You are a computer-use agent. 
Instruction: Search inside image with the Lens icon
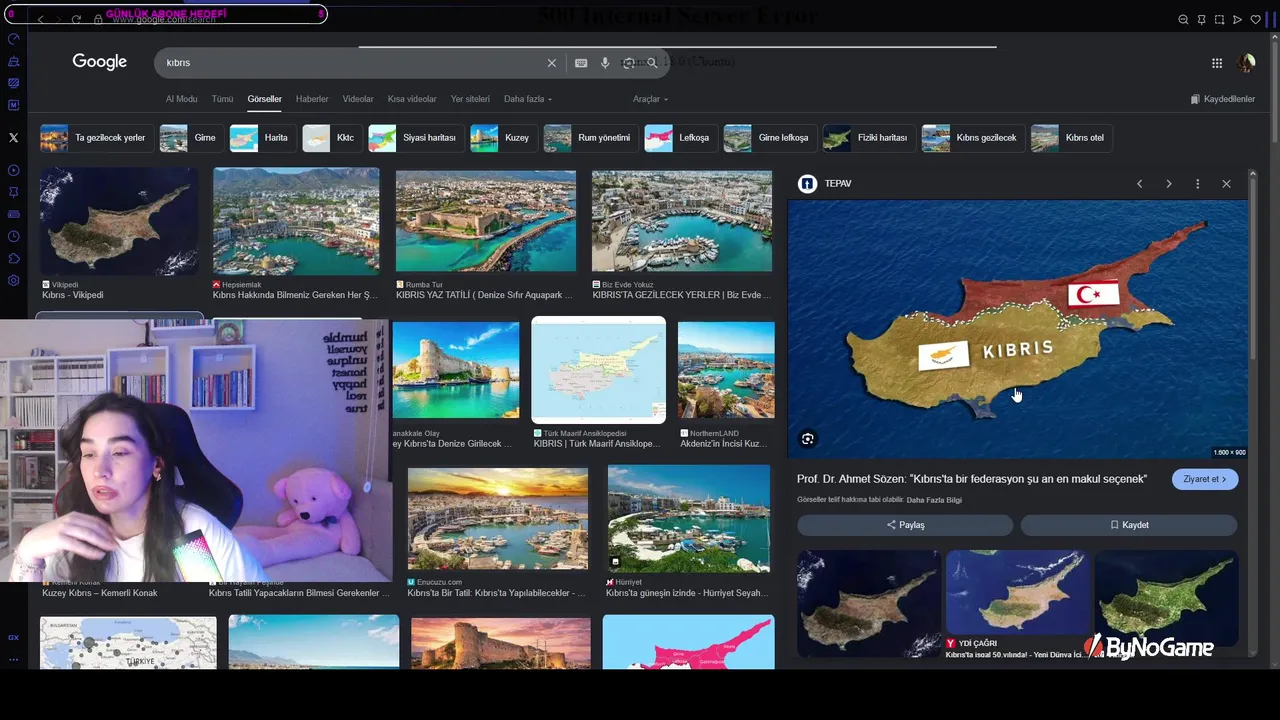[808, 438]
